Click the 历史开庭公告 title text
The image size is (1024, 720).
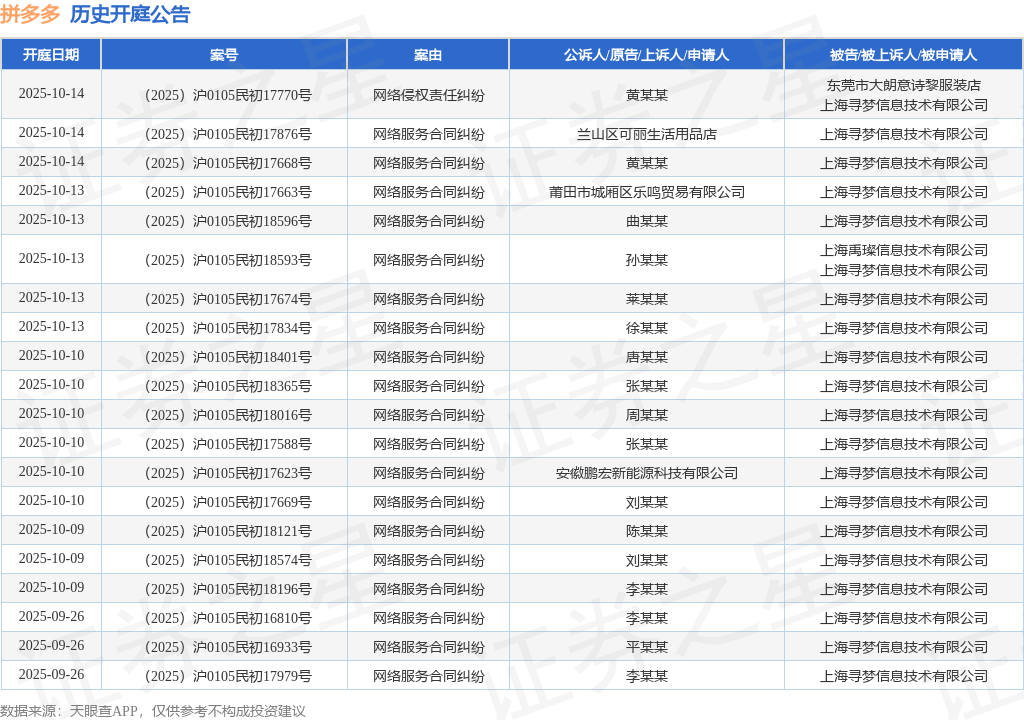pyautogui.click(x=130, y=14)
